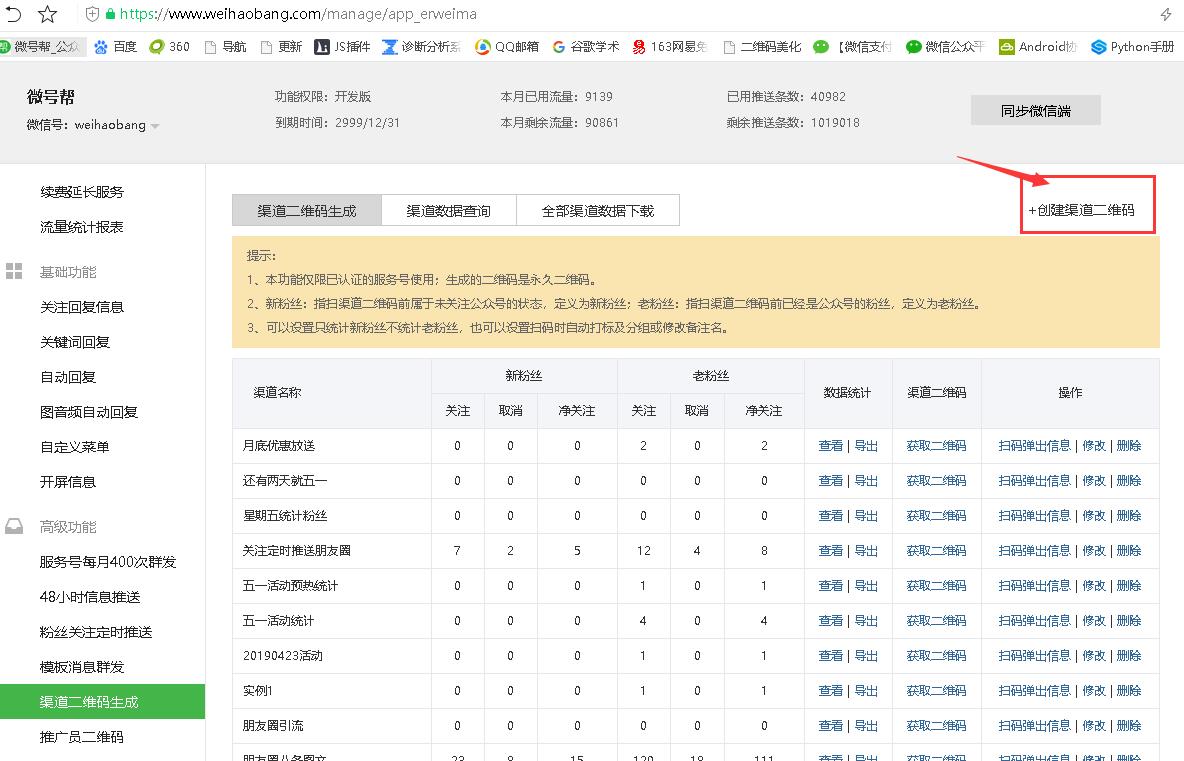Open the QQ邮箱 bookmark

click(507, 47)
